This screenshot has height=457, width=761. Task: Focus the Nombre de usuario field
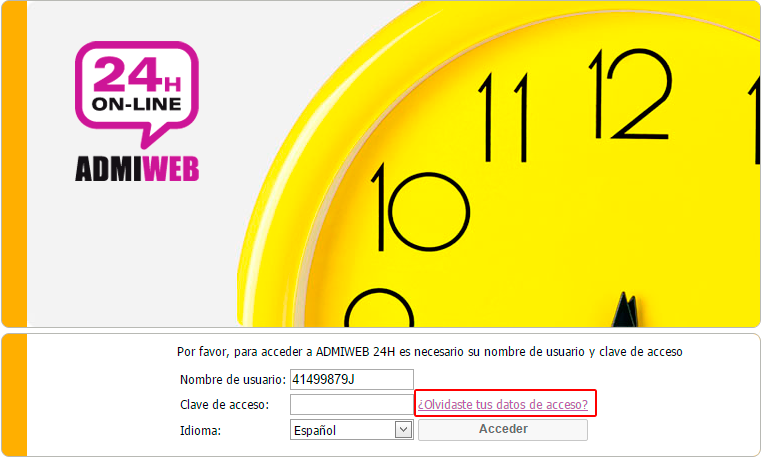[351, 379]
